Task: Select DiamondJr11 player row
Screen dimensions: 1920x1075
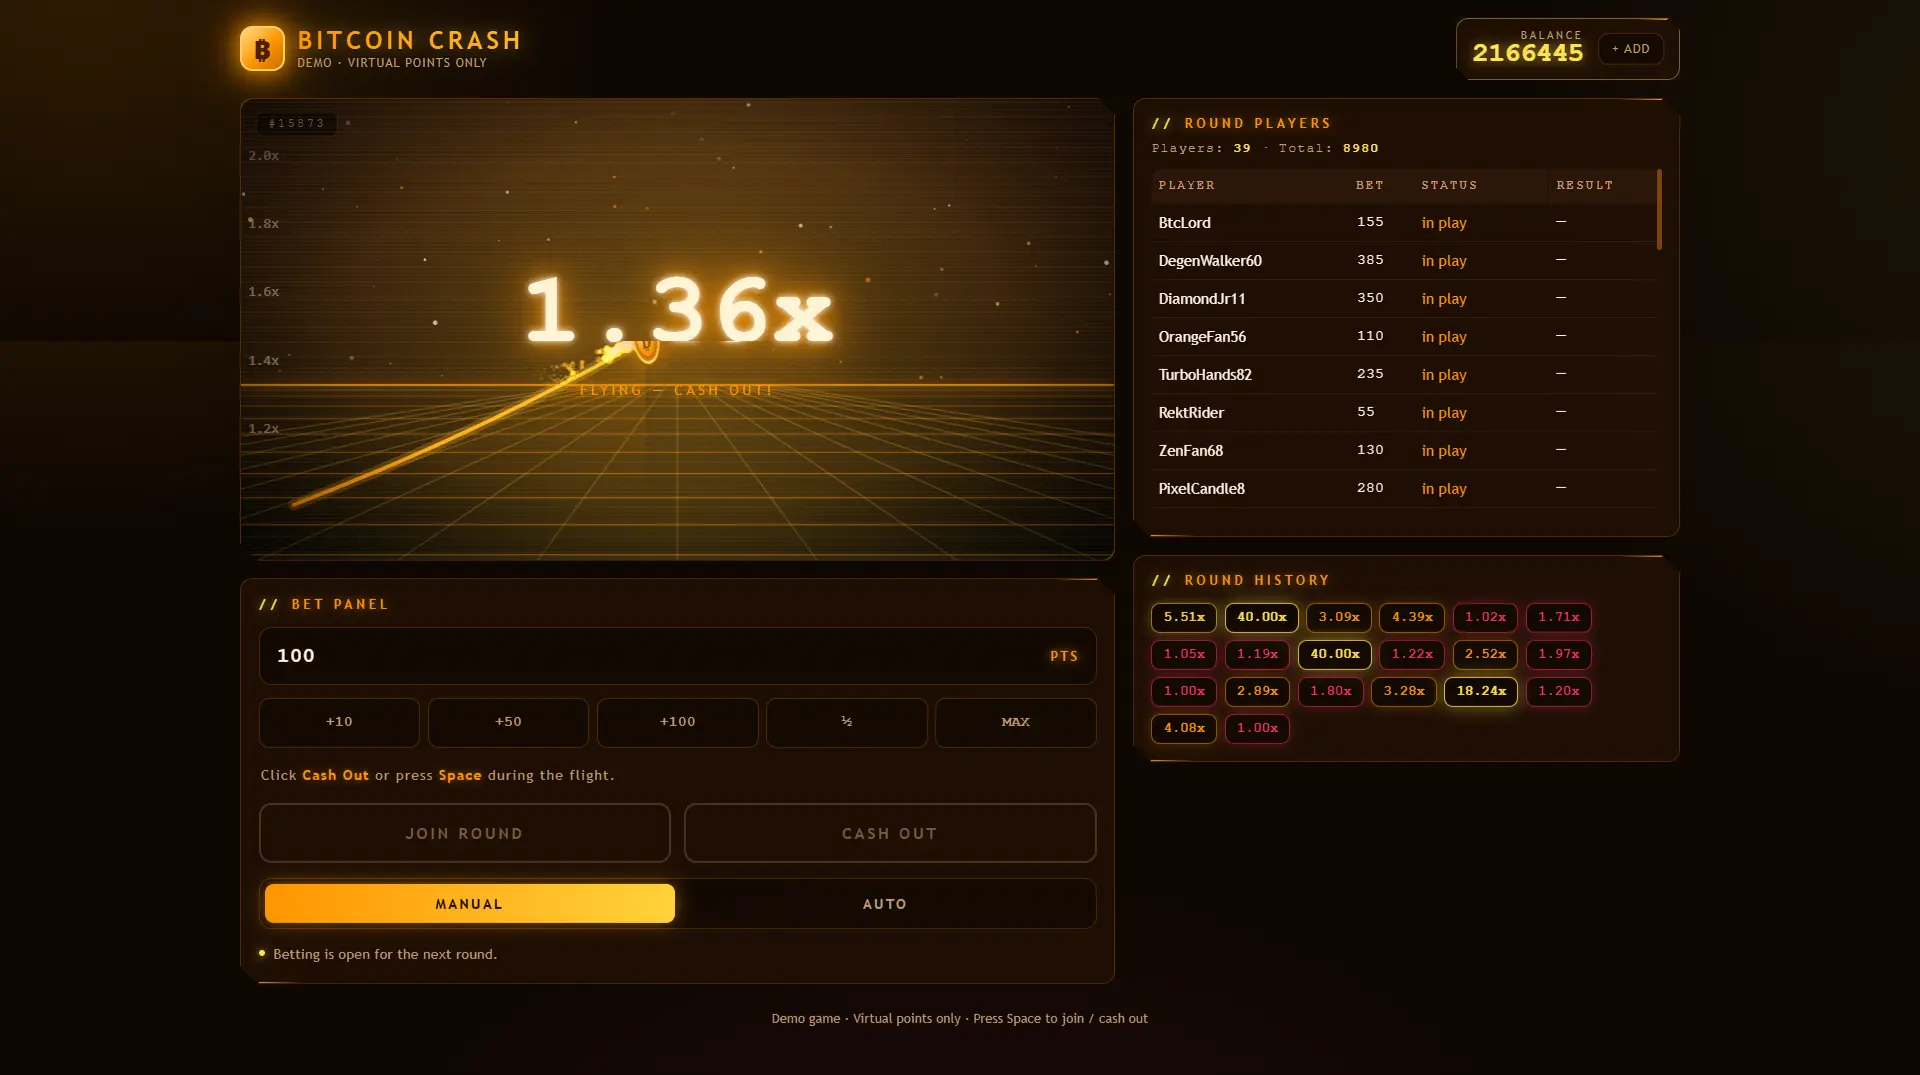Action: coord(1403,299)
